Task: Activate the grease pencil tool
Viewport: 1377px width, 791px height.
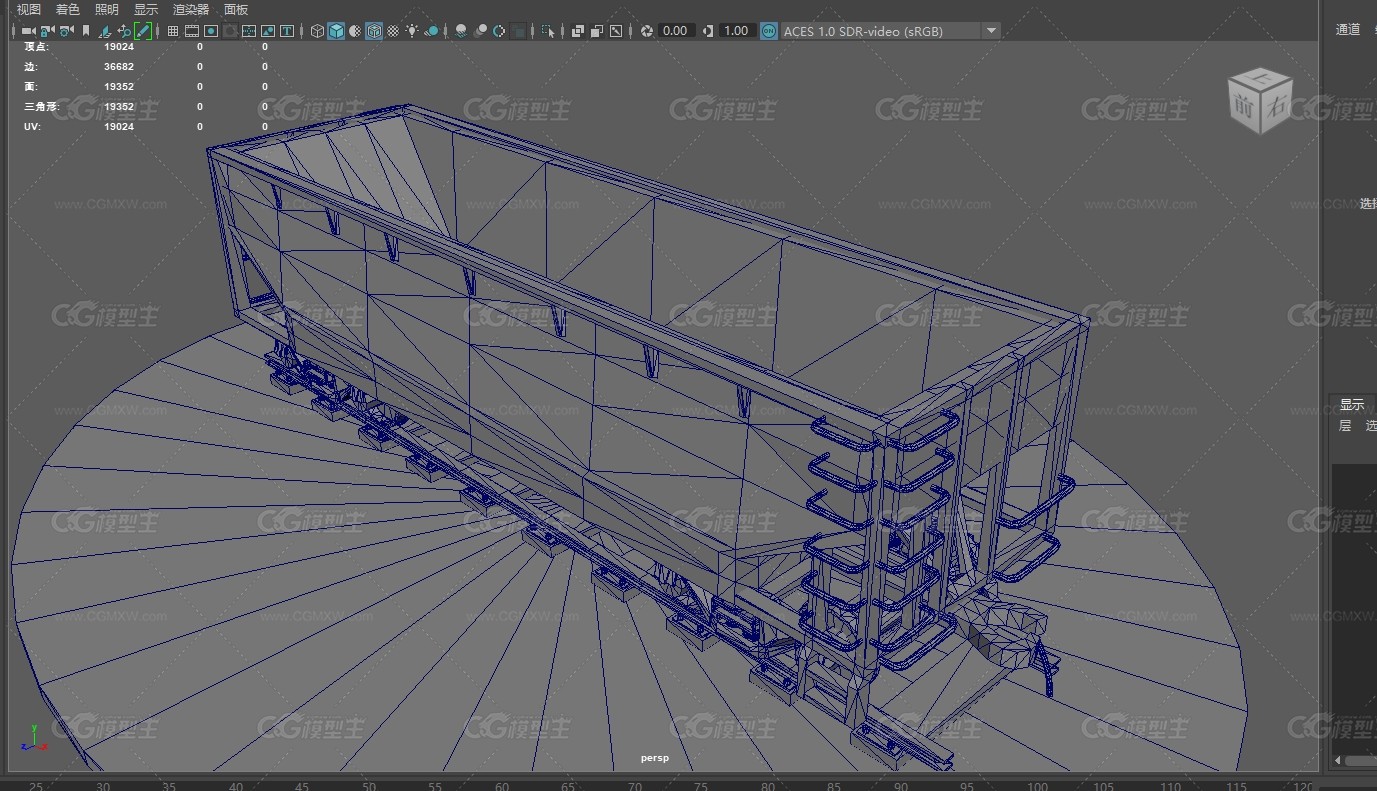Action: (x=143, y=31)
